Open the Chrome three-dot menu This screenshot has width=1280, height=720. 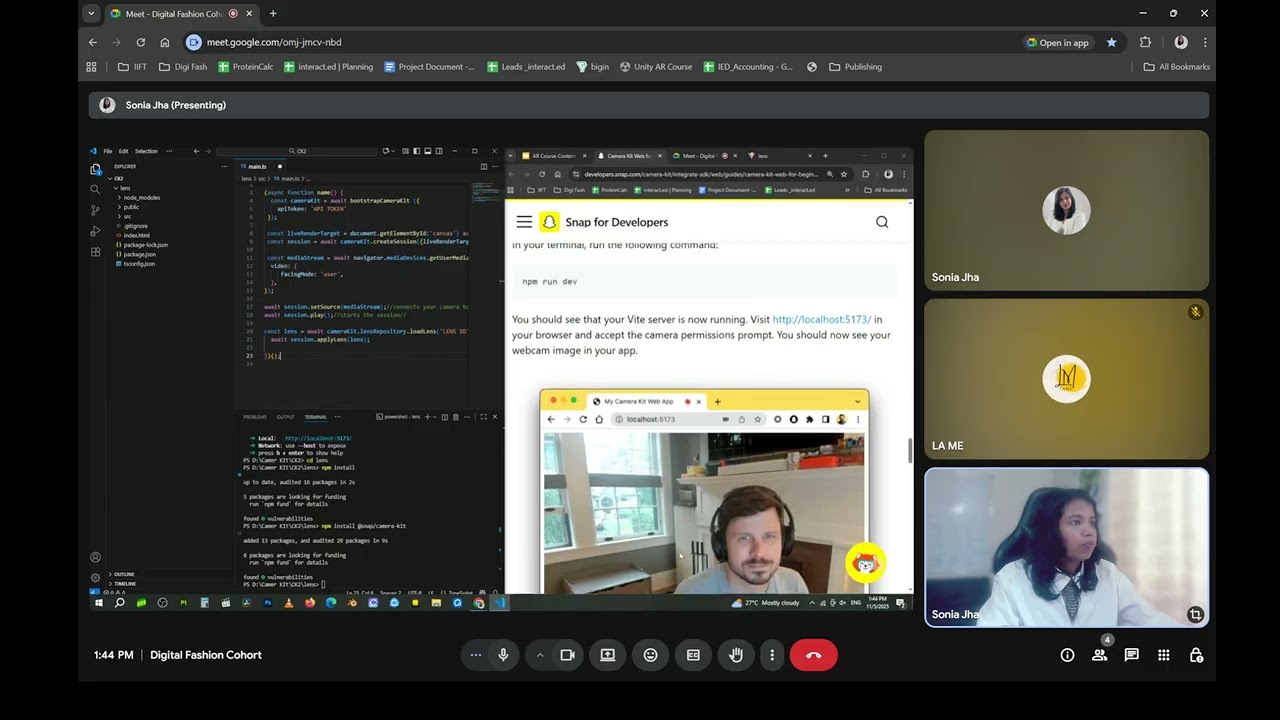1205,42
